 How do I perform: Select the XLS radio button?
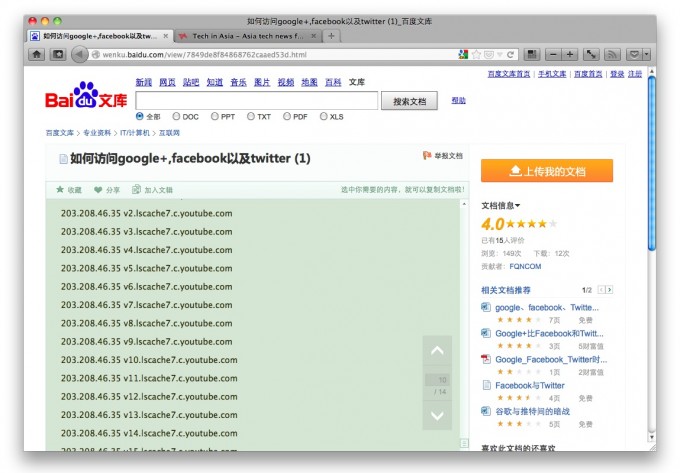(x=324, y=116)
